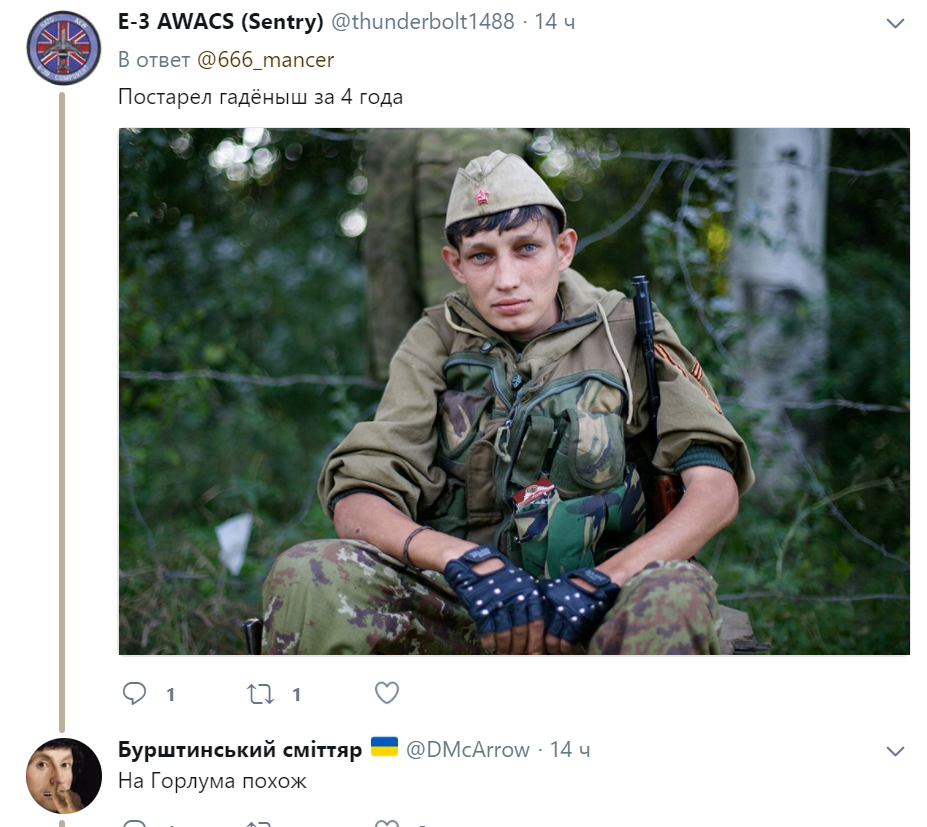Open the E-3 AWACS (Sentry) display name
The image size is (927, 827).
[221, 22]
